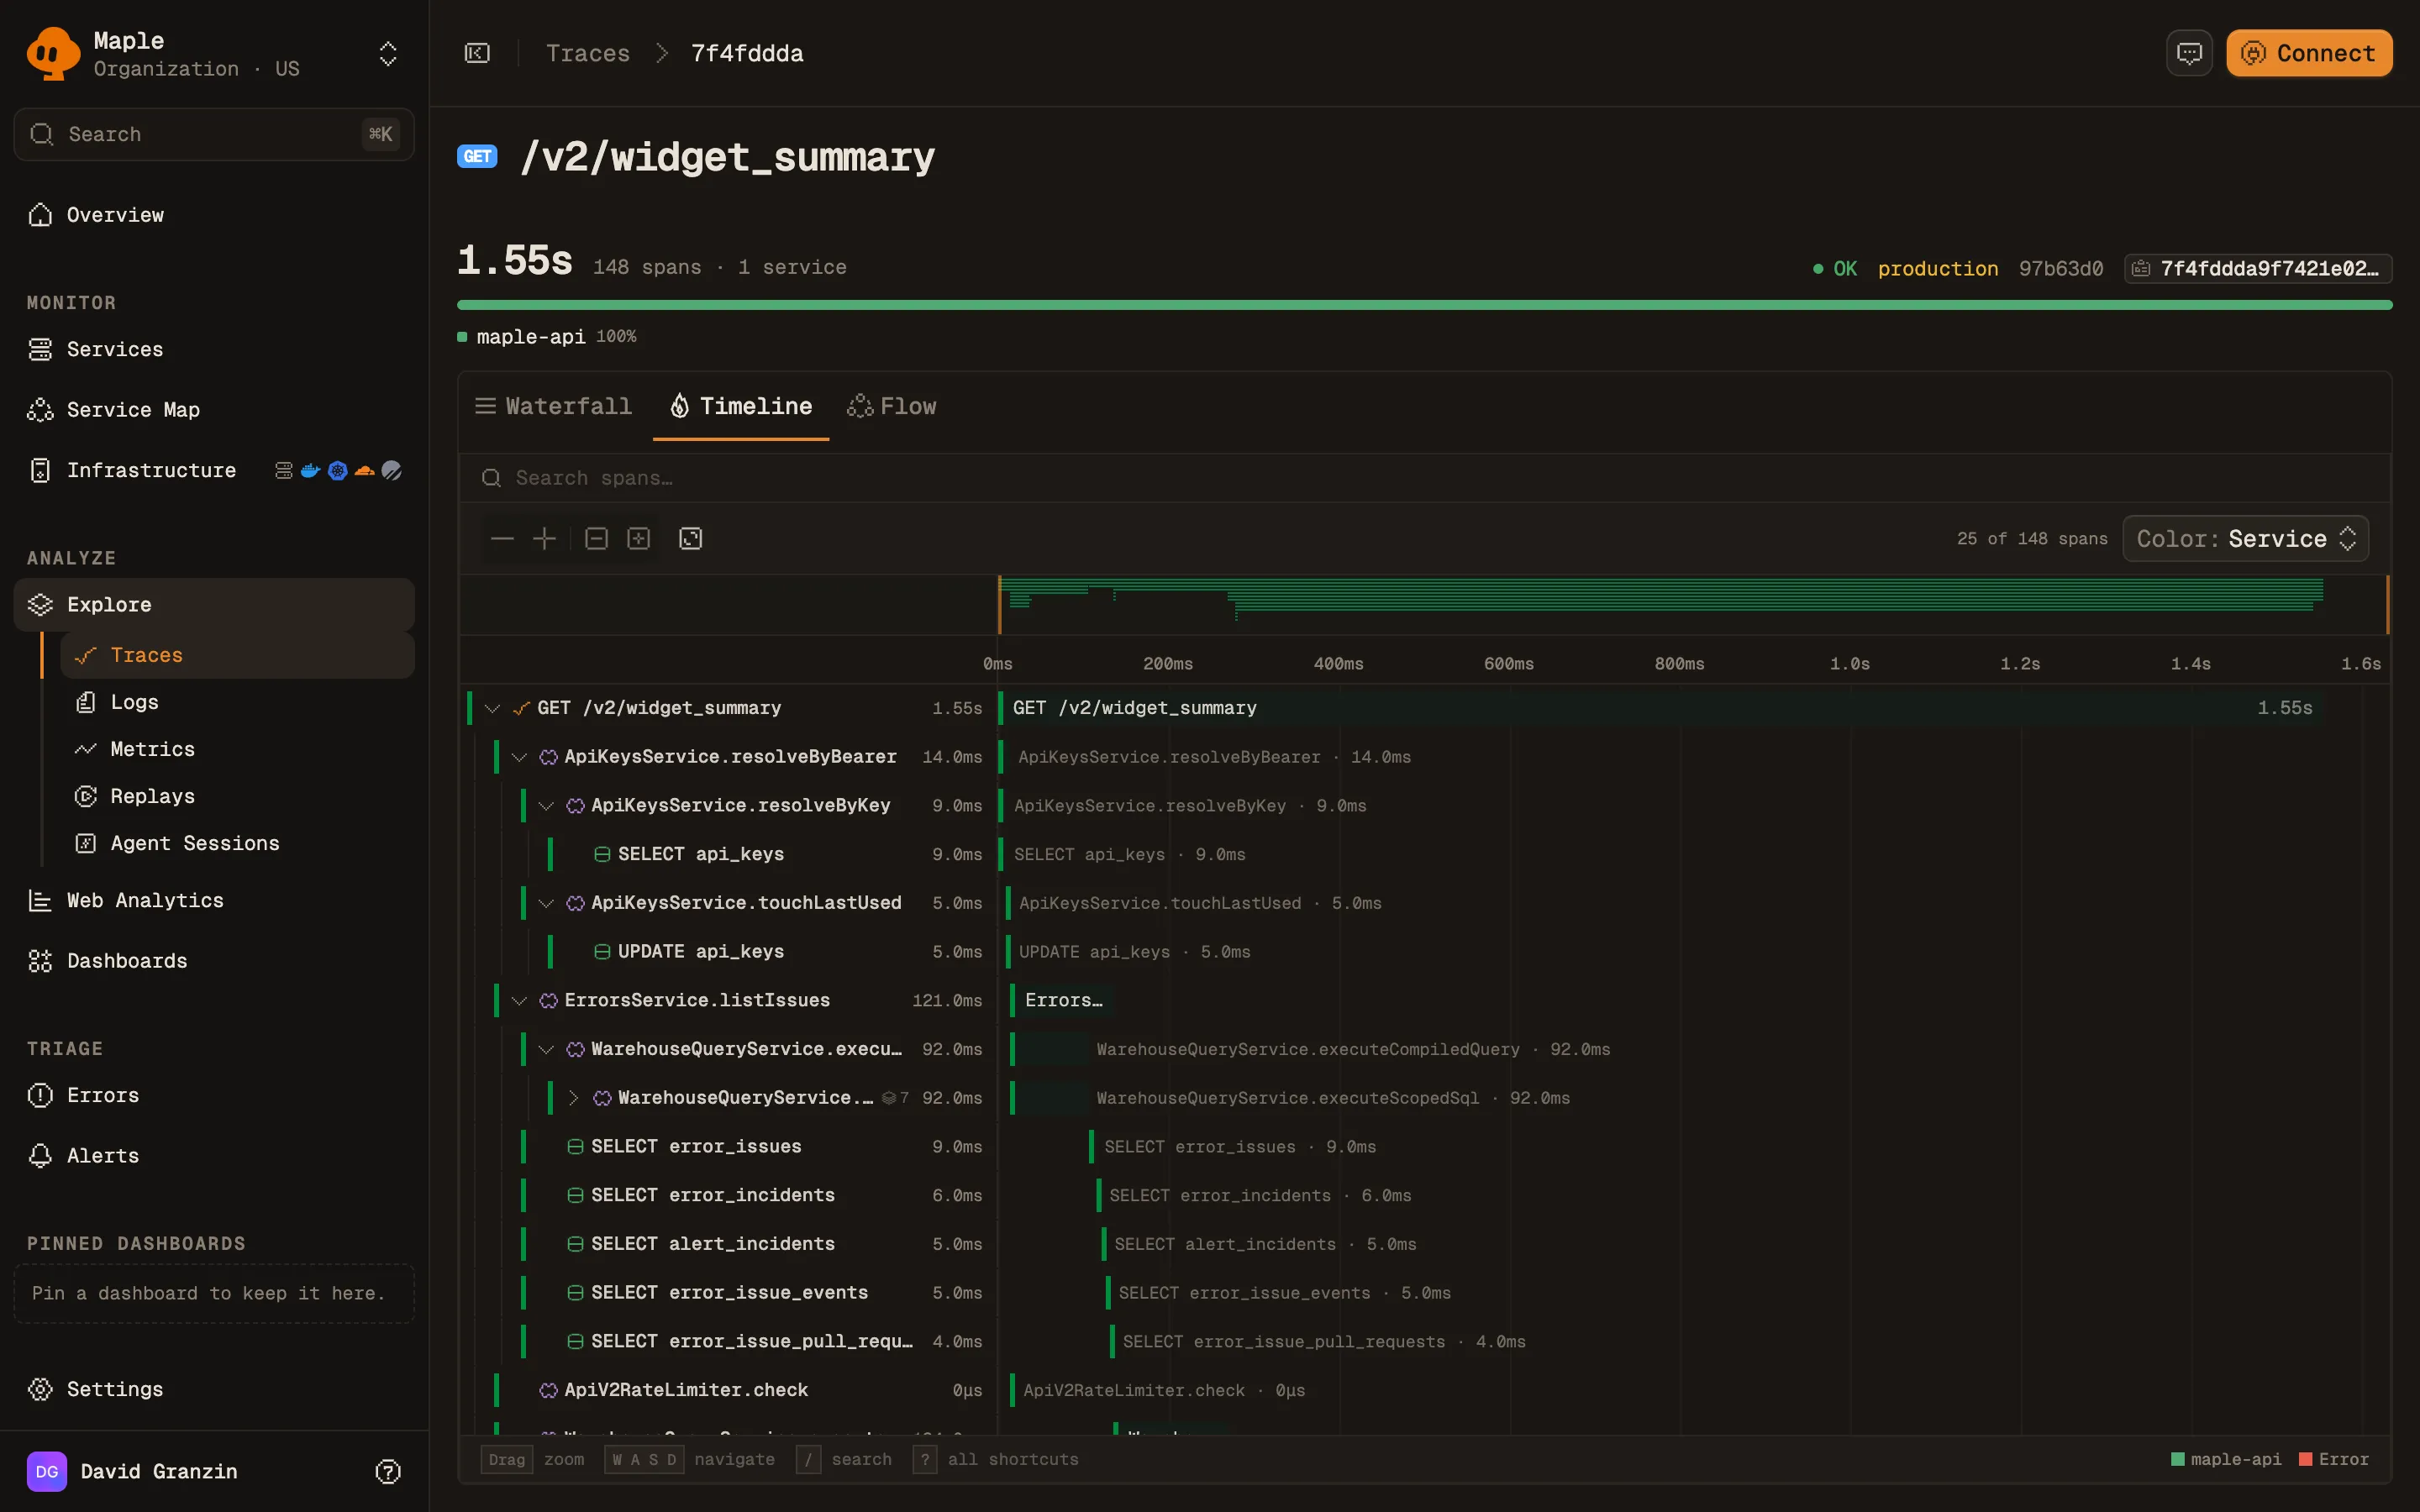
Task: Select the UPDATE api_keys span row
Action: 726,951
